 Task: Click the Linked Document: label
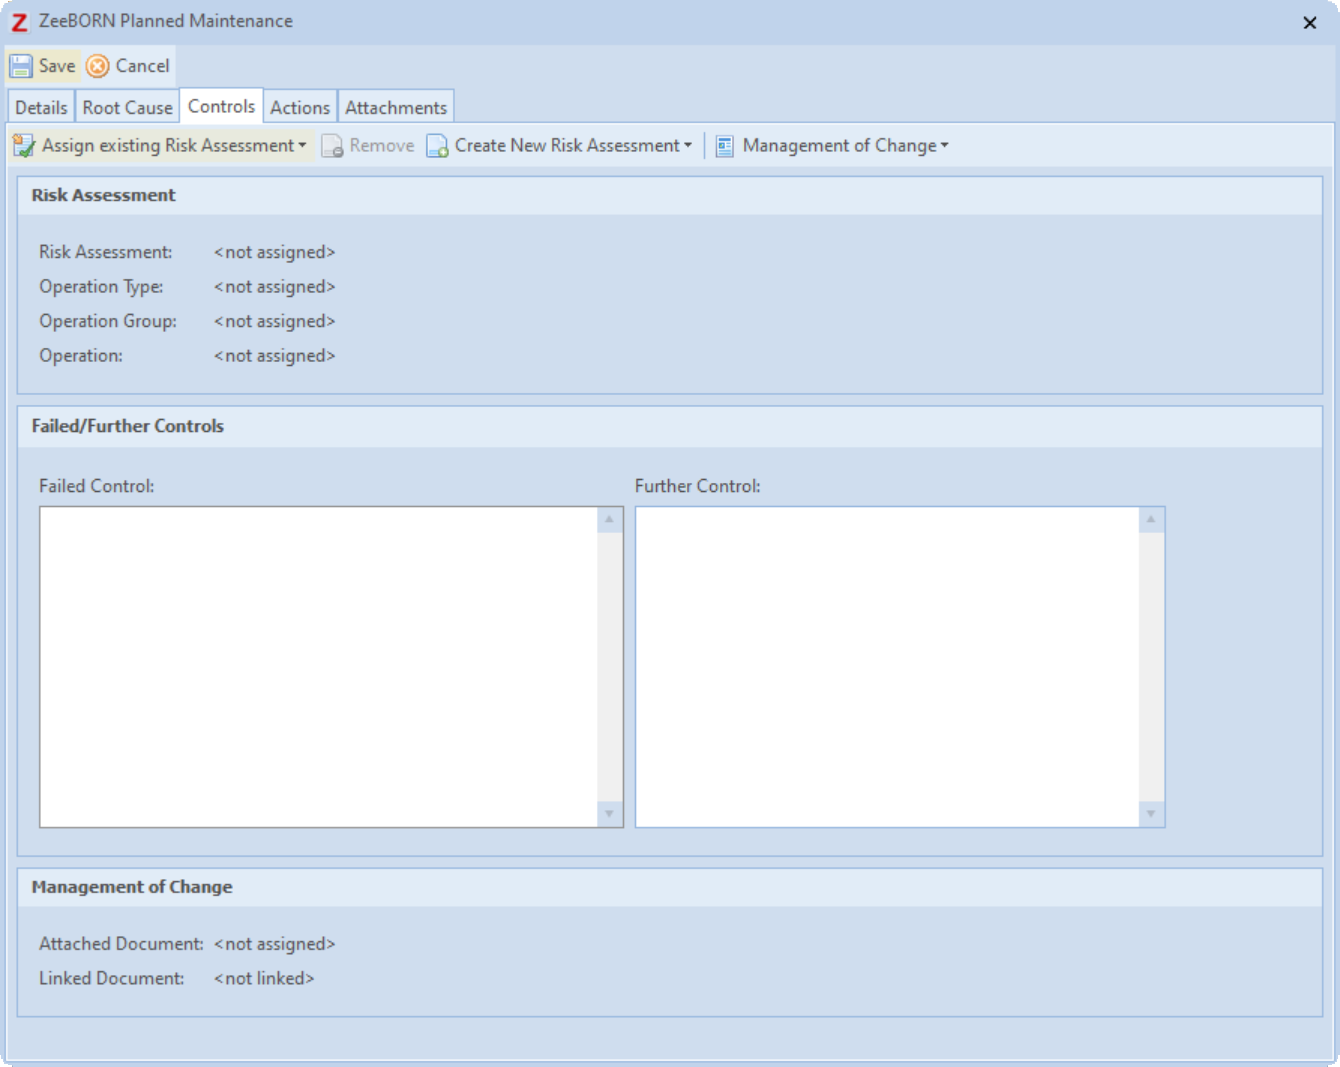(112, 978)
